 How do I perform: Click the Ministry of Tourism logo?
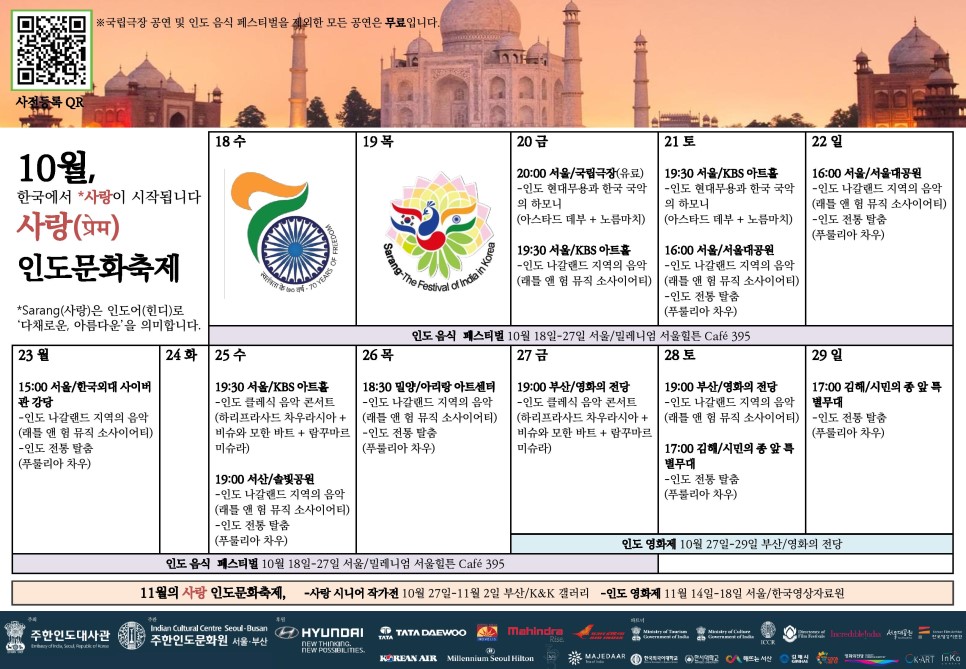coord(659,633)
